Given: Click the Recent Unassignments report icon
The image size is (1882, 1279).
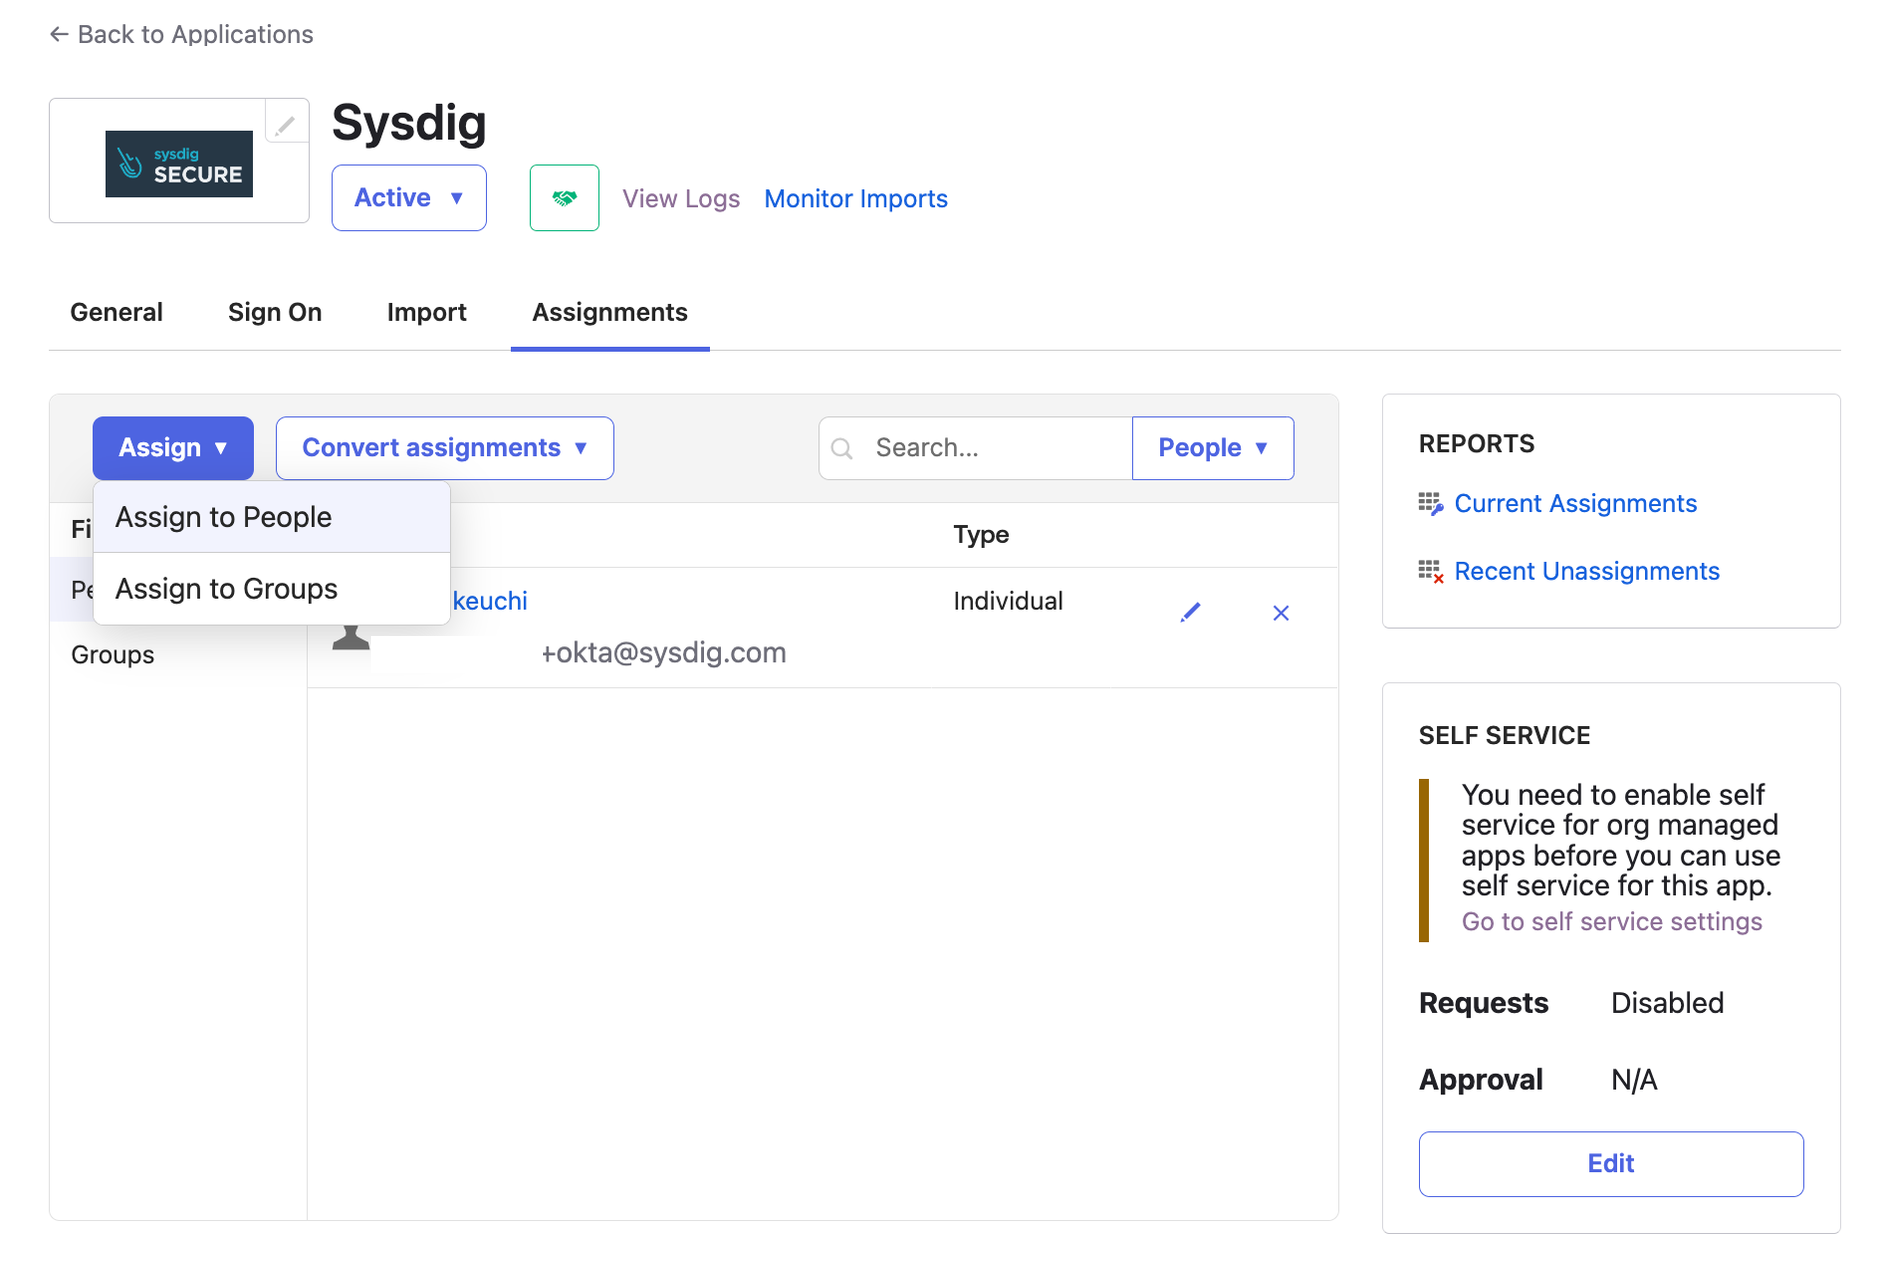Looking at the screenshot, I should [x=1431, y=572].
